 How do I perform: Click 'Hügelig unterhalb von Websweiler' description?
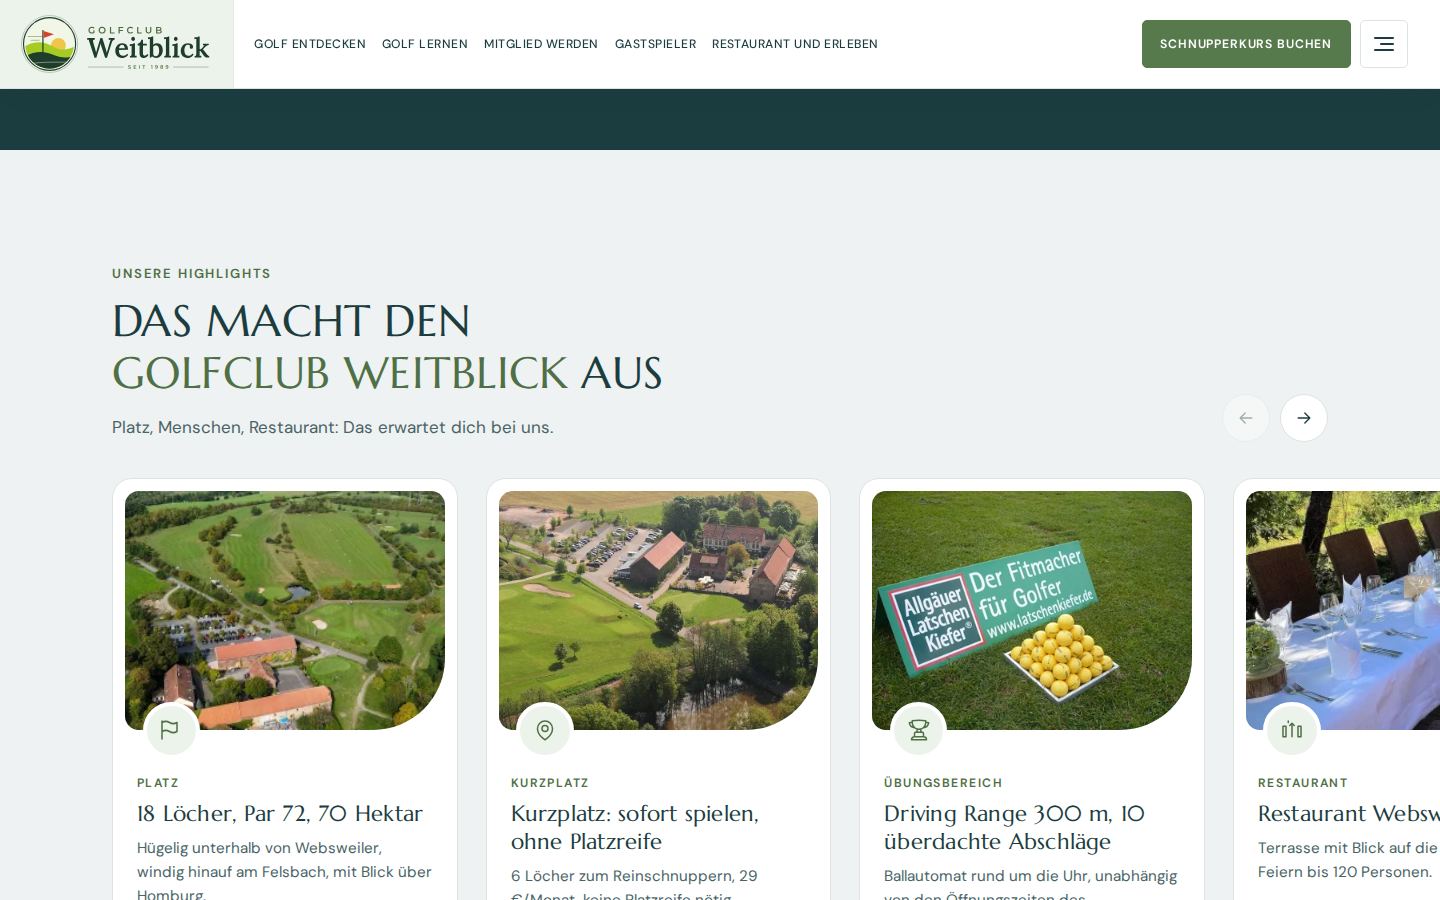coord(284,871)
